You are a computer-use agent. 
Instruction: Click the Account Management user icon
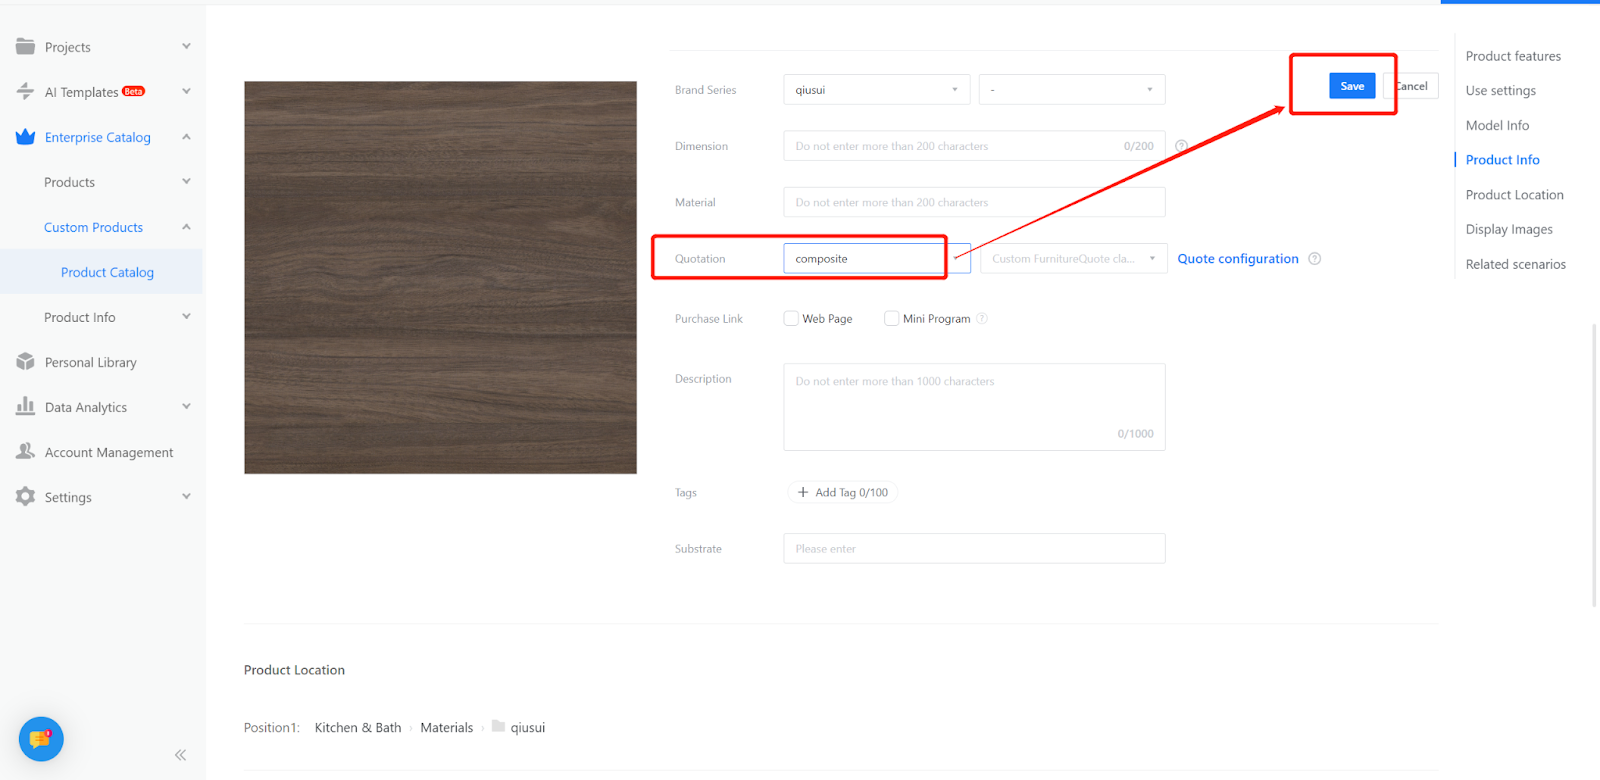tap(26, 452)
